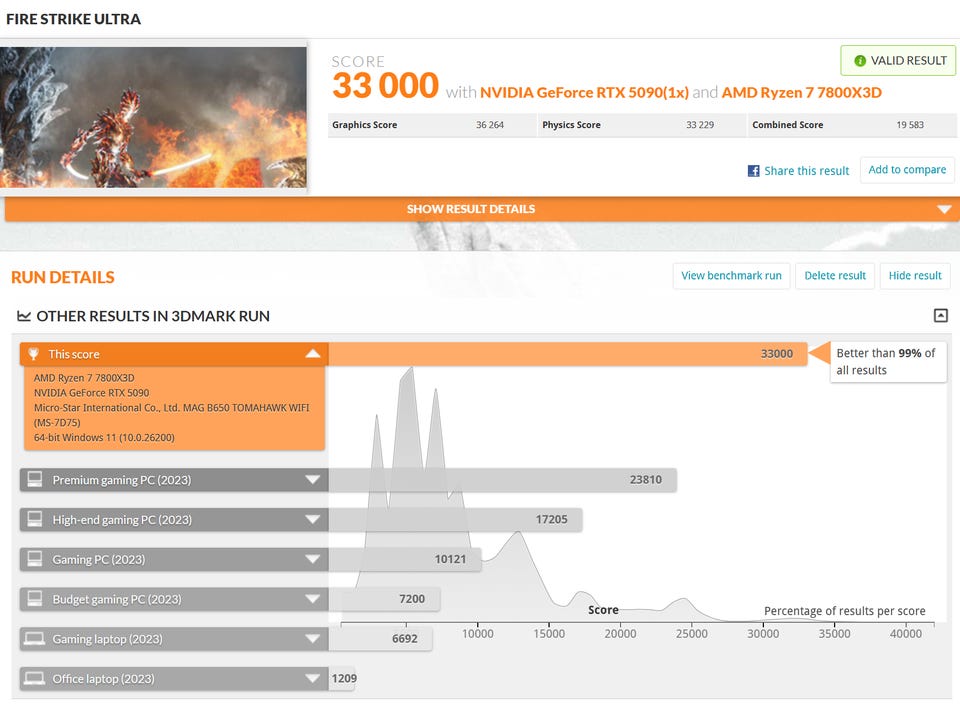
Task: Click Hide result button
Action: pos(915,275)
